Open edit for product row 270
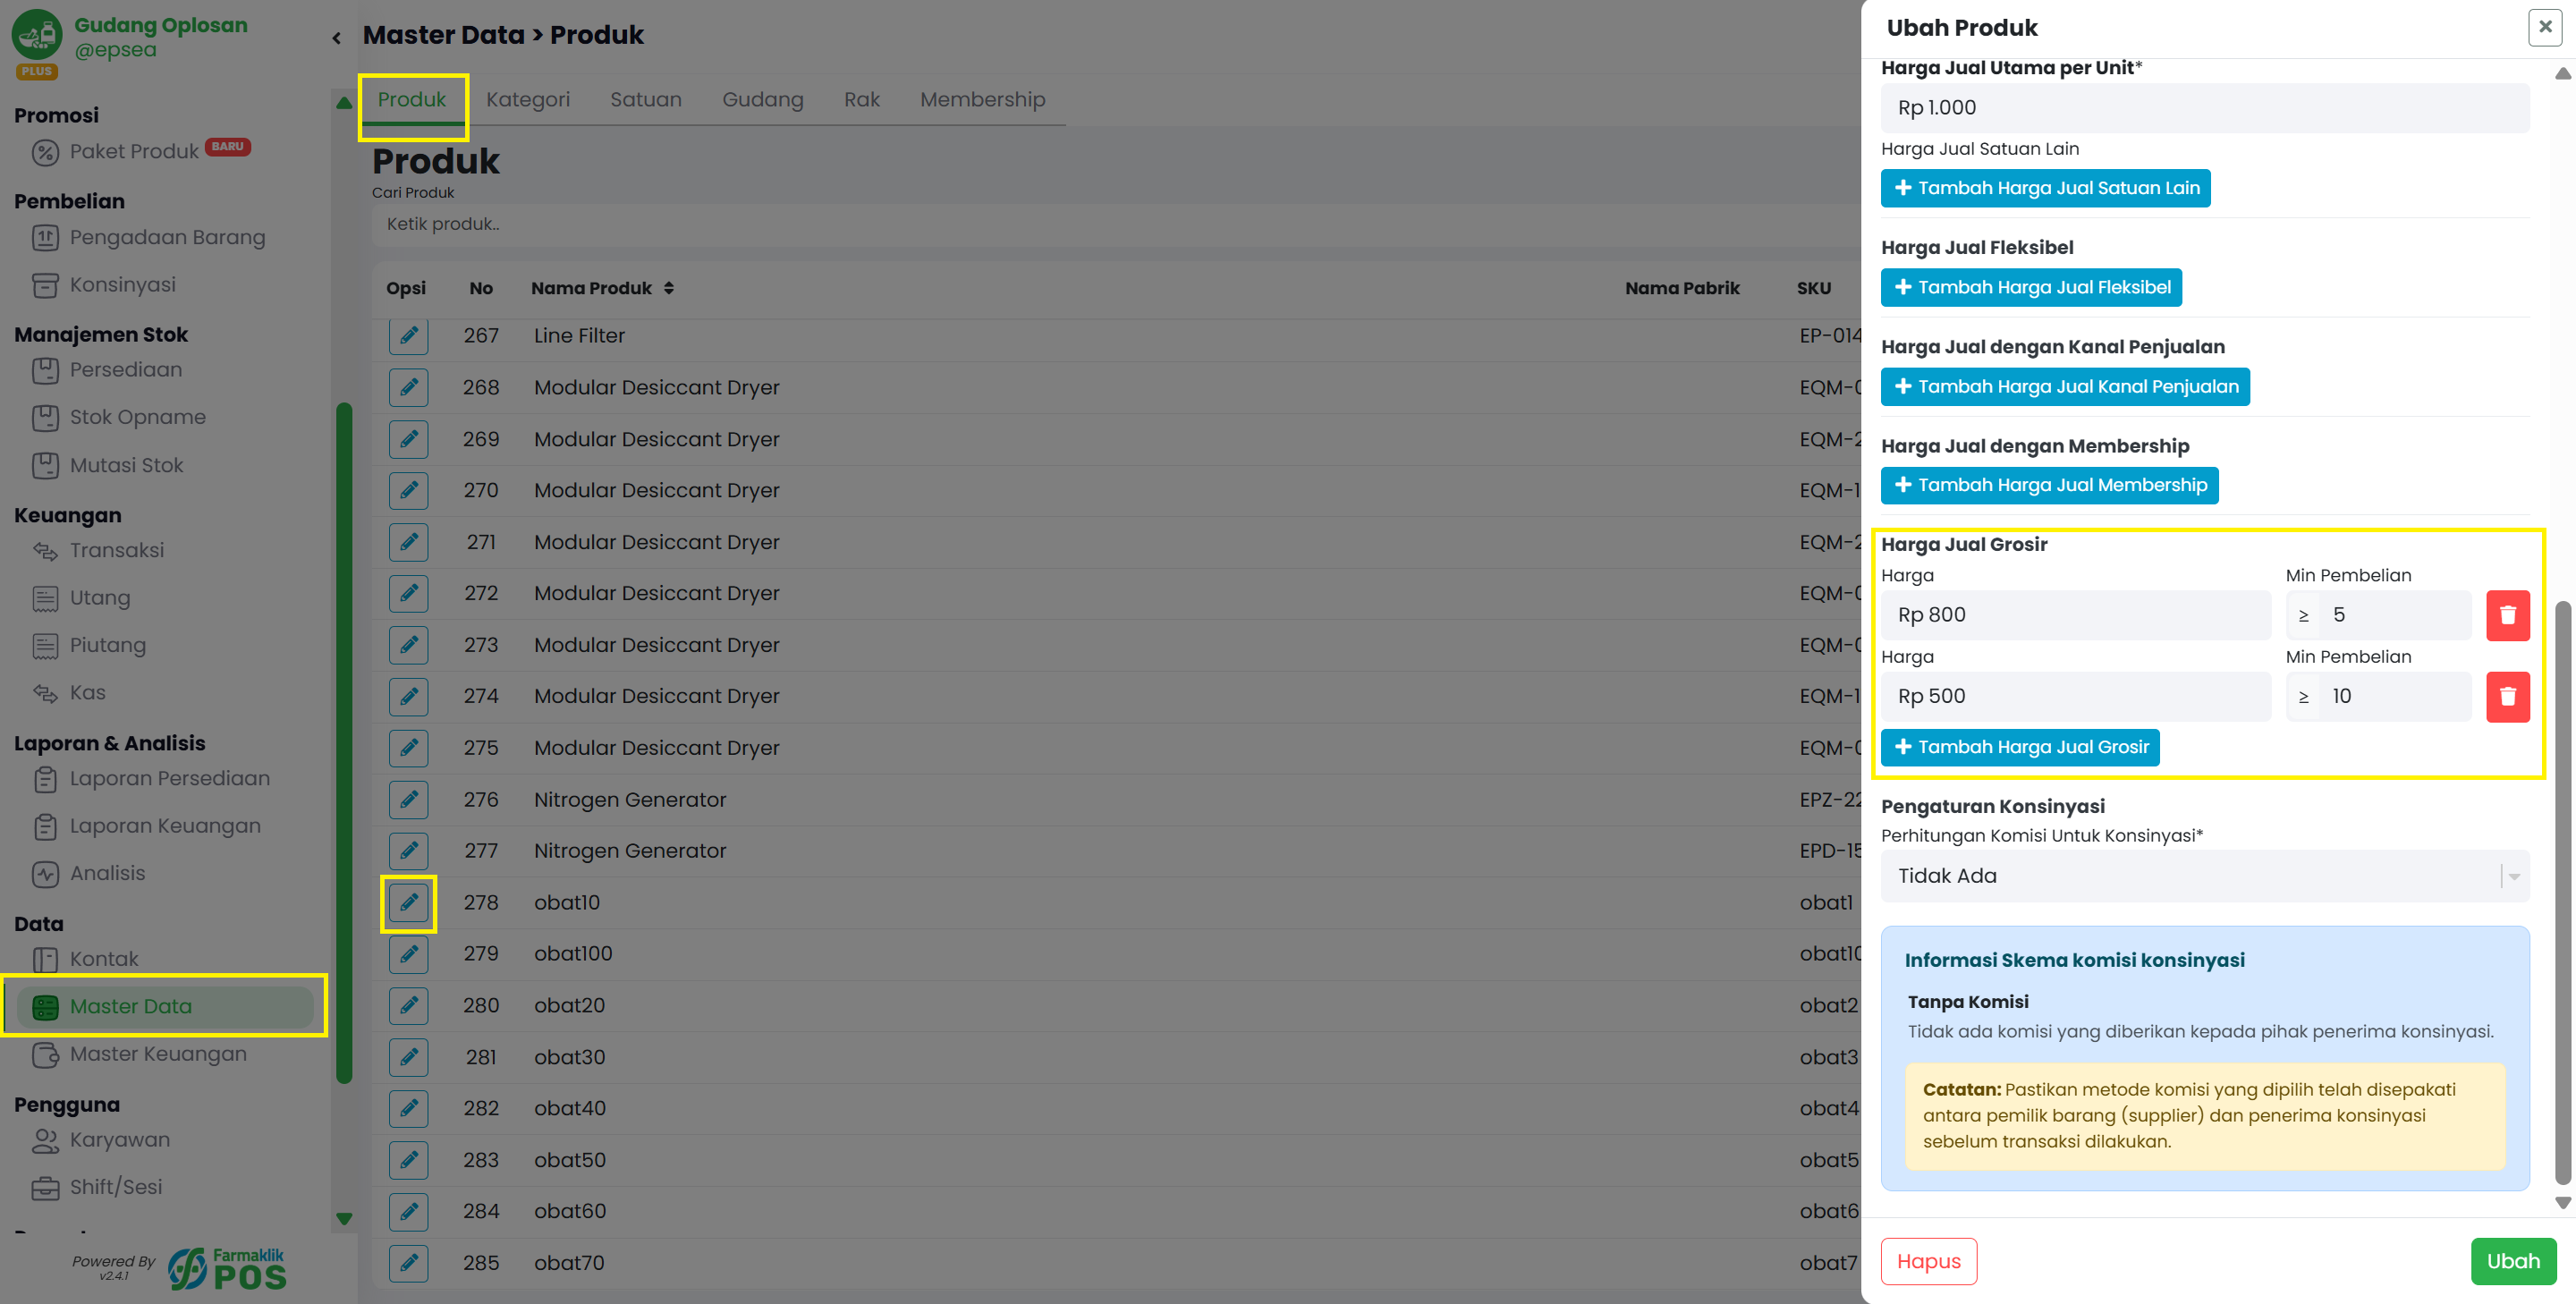2576x1304 pixels. point(408,491)
